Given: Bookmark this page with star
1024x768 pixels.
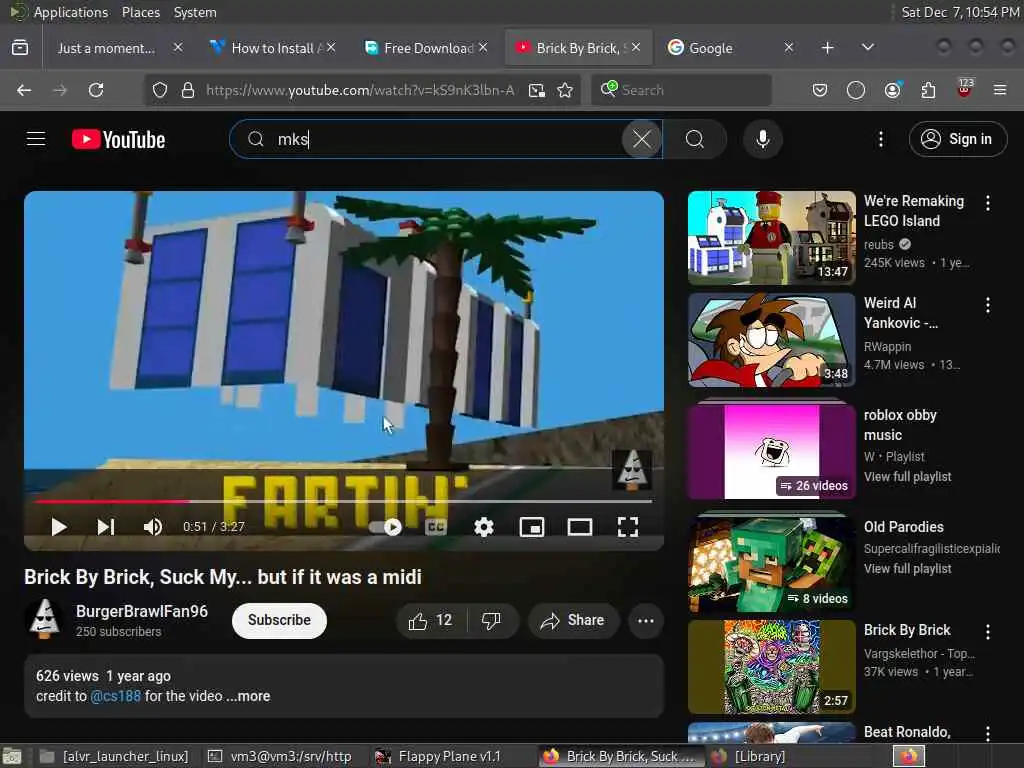Looking at the screenshot, I should [565, 90].
